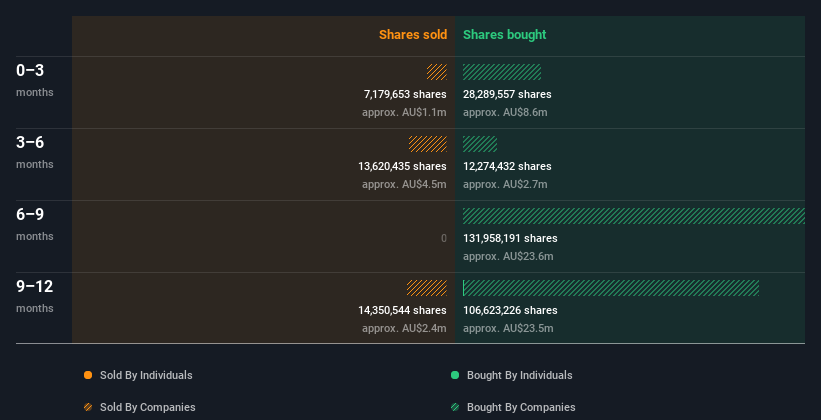Click the Shares bought column header
Viewport: 821px width, 420px height.
pyautogui.click(x=505, y=35)
